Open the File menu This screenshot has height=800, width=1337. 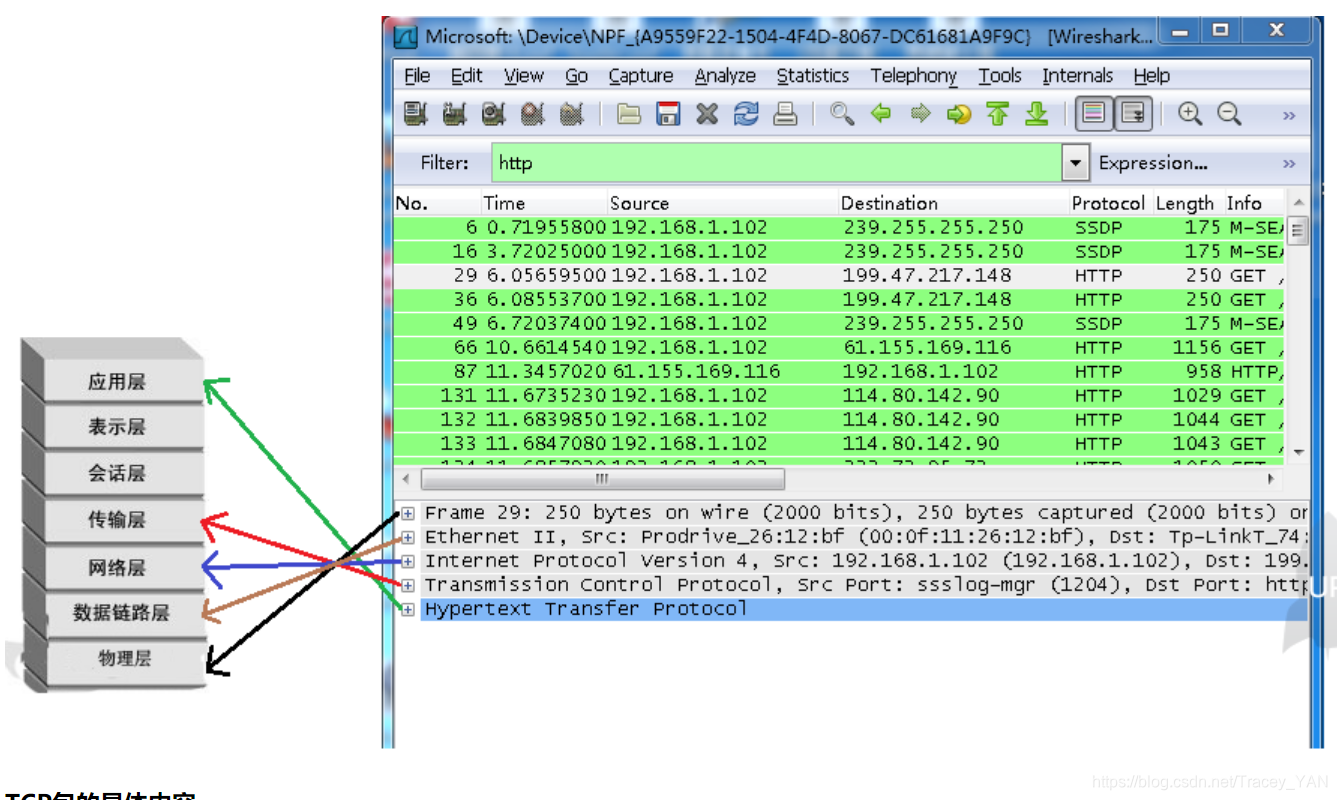(x=417, y=76)
